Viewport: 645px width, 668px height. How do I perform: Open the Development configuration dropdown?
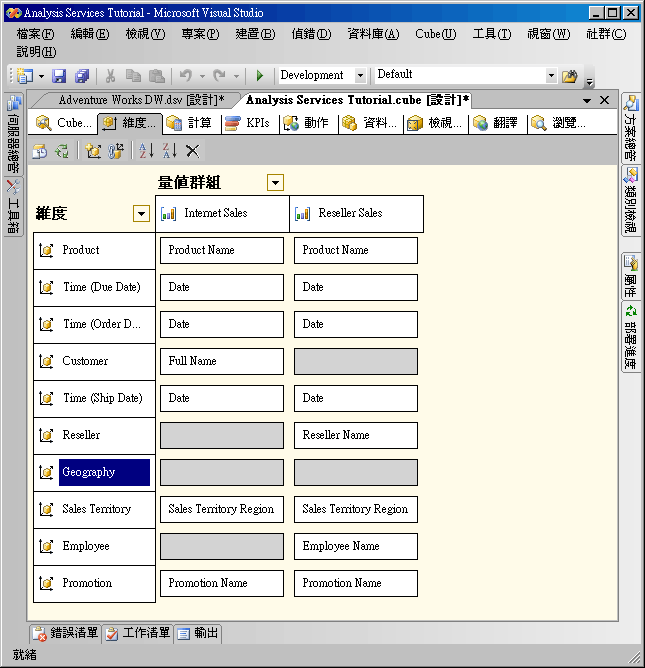point(360,76)
